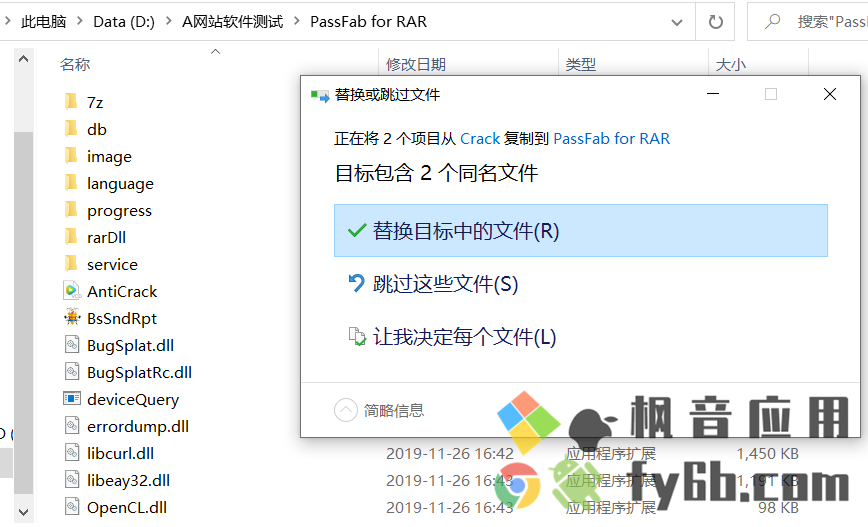Click navigation pane scroll down arrow
The width and height of the screenshot is (868, 527).
click(23, 512)
